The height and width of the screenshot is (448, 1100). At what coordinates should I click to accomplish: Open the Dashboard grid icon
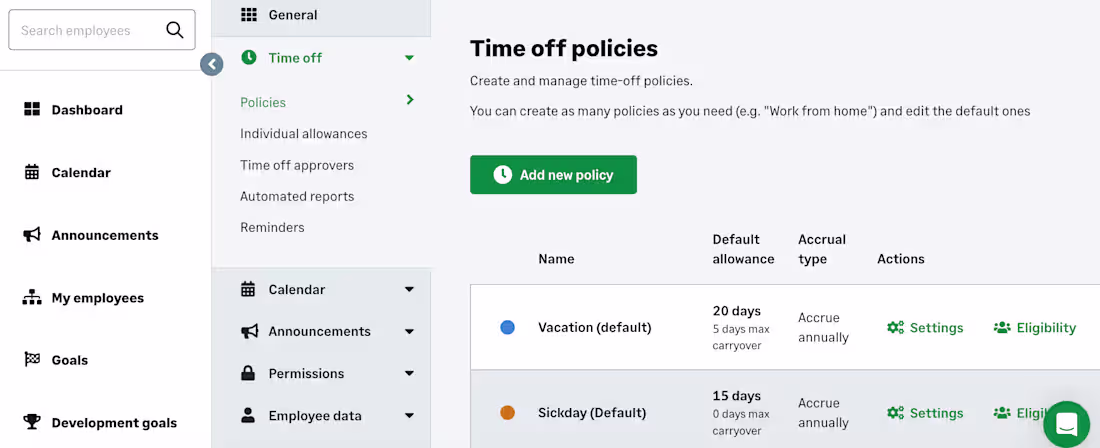pyautogui.click(x=32, y=110)
